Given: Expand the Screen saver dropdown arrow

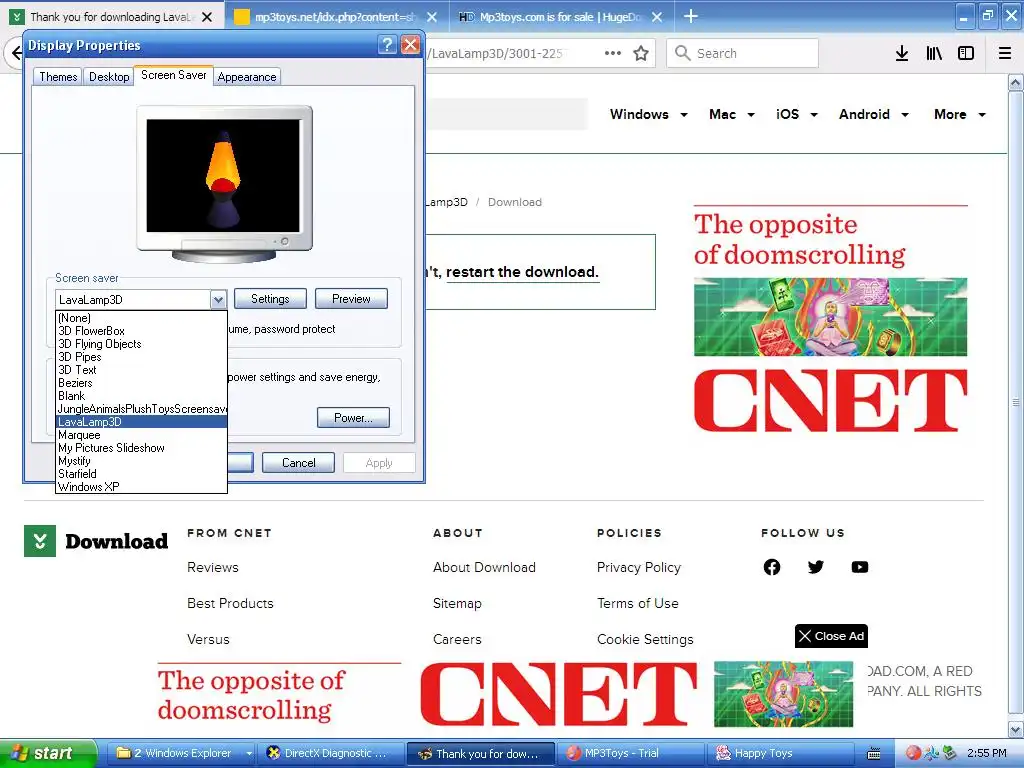Looking at the screenshot, I should click(x=218, y=300).
